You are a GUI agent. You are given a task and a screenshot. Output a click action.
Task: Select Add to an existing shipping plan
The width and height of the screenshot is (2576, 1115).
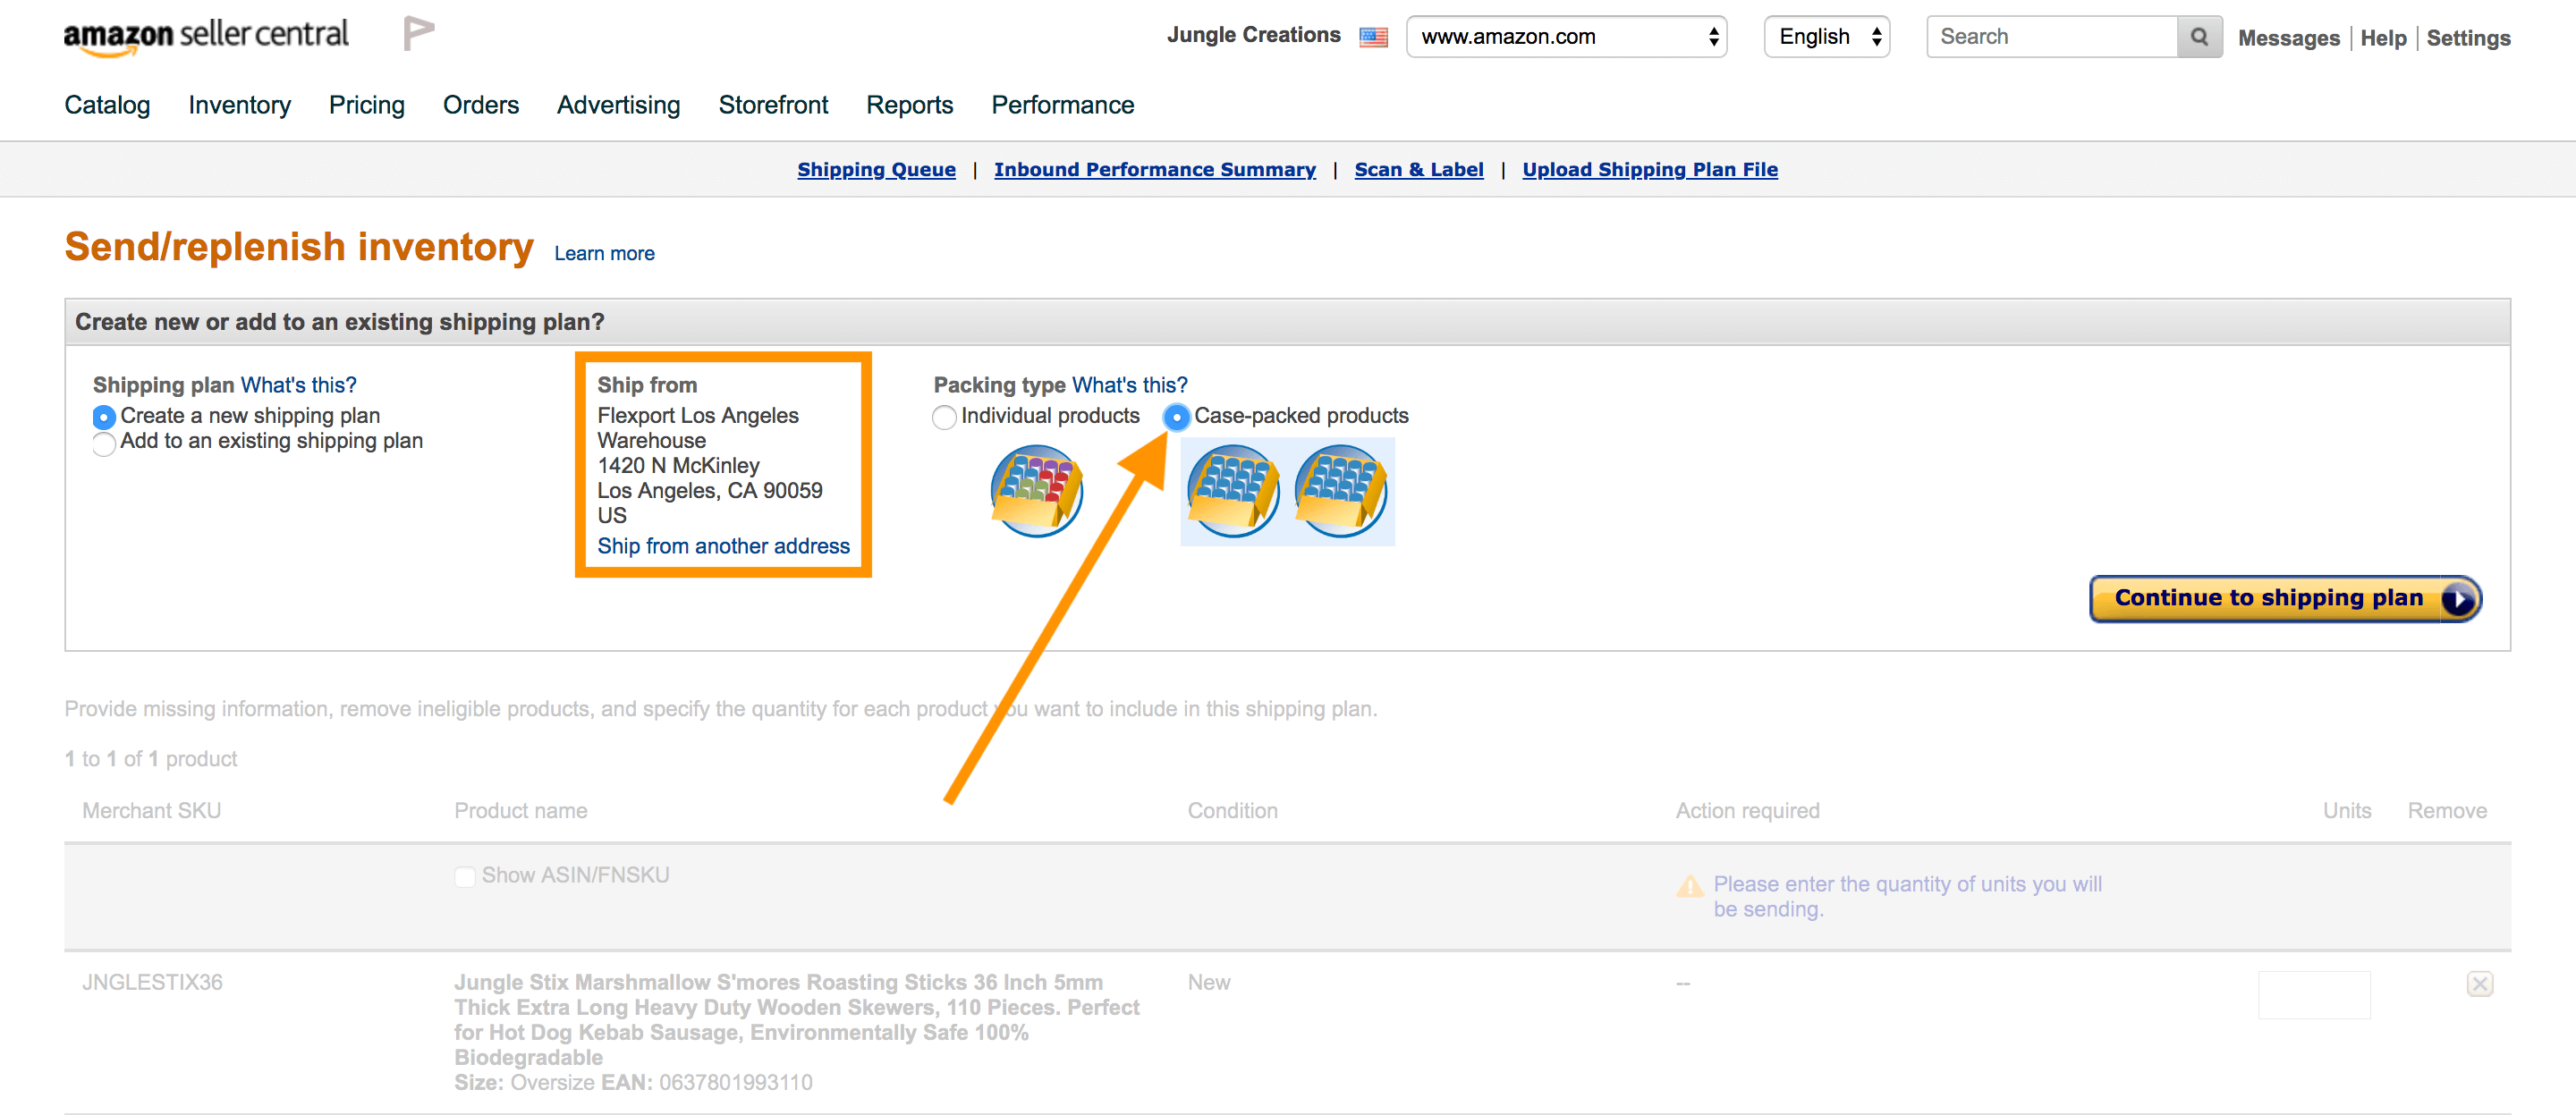[104, 443]
